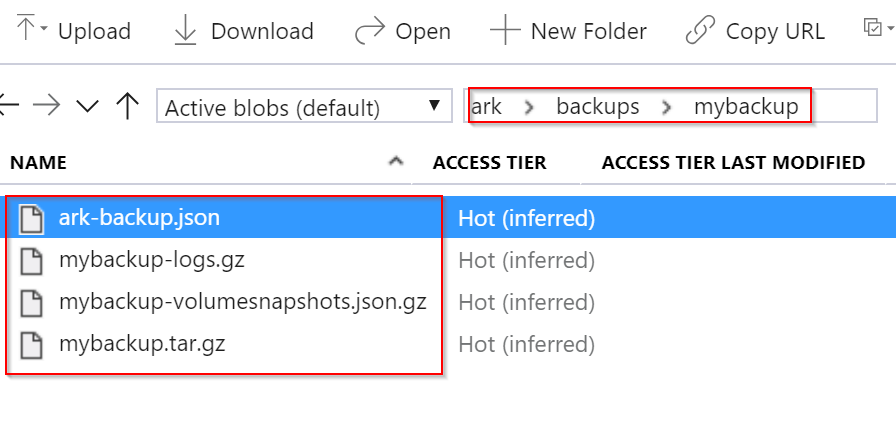Select the backups breadcrumb segment

598,106
